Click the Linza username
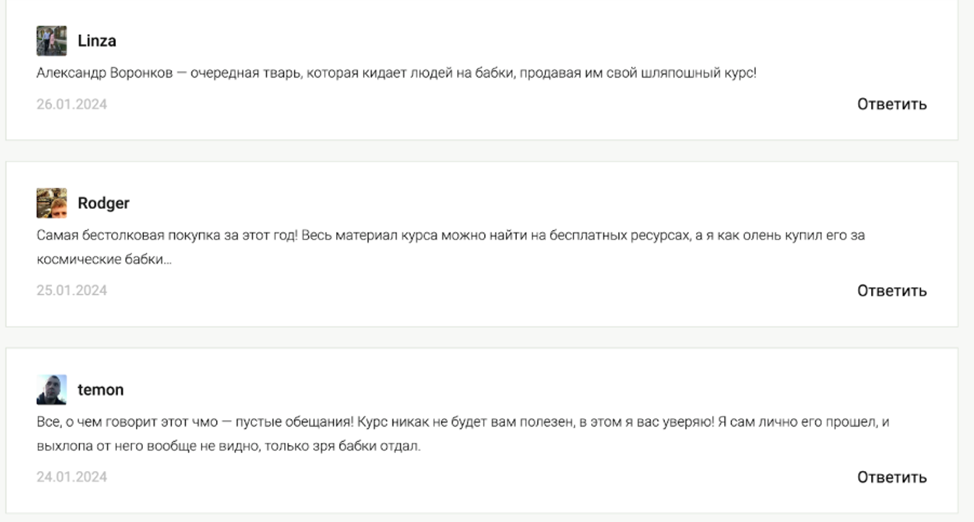Image resolution: width=974 pixels, height=522 pixels. 97,41
